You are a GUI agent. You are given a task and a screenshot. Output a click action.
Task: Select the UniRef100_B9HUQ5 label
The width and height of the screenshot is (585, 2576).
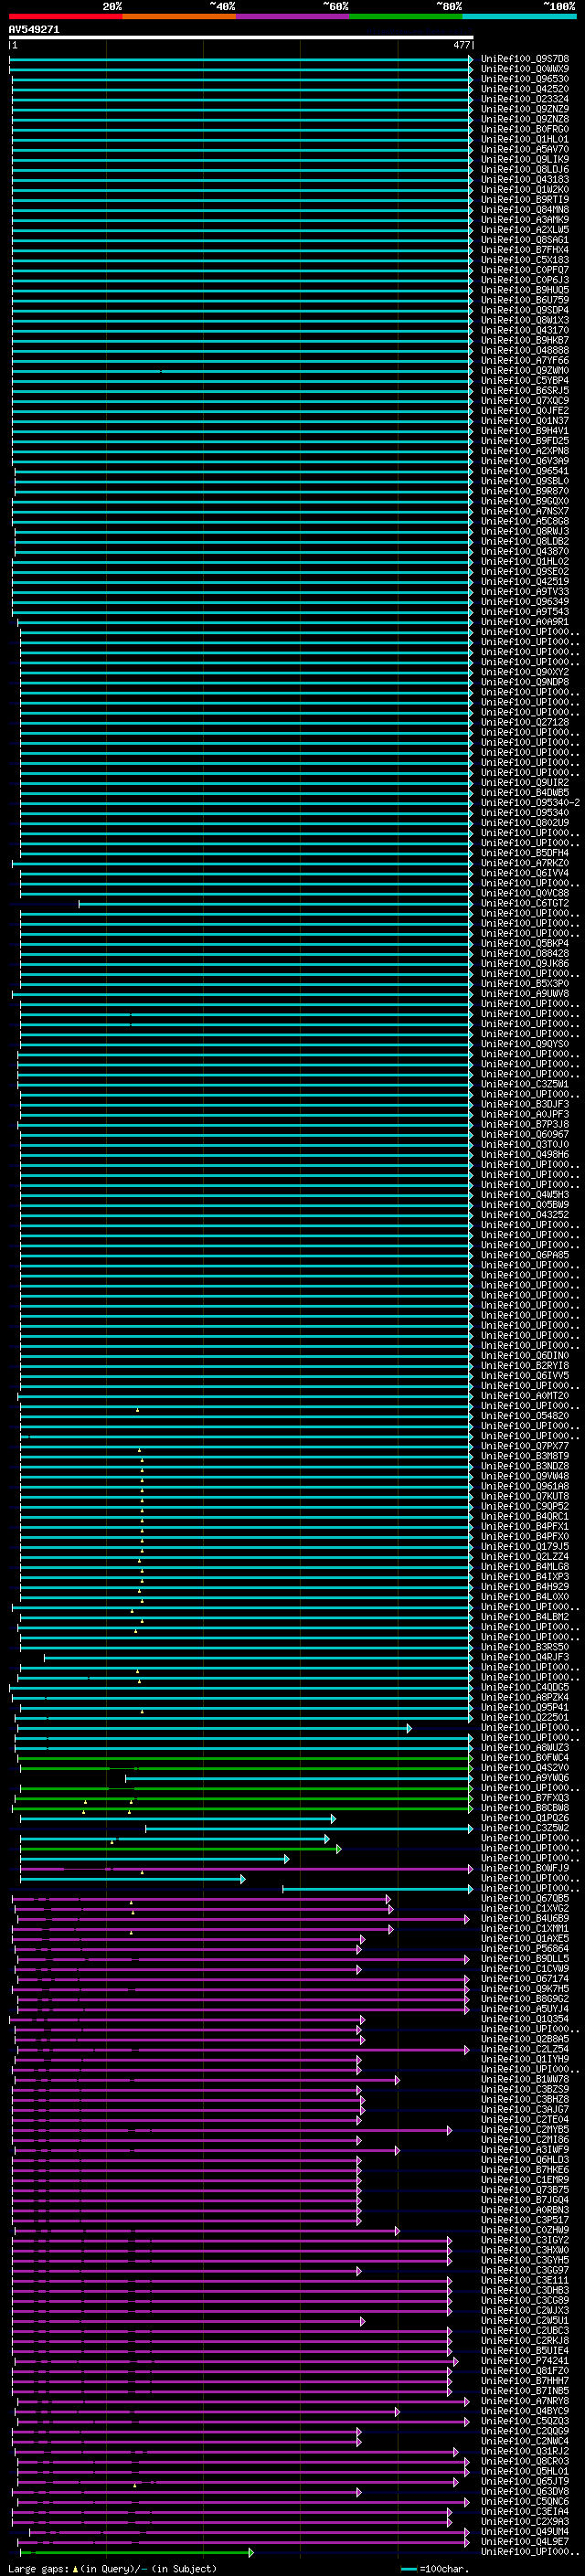pyautogui.click(x=524, y=290)
